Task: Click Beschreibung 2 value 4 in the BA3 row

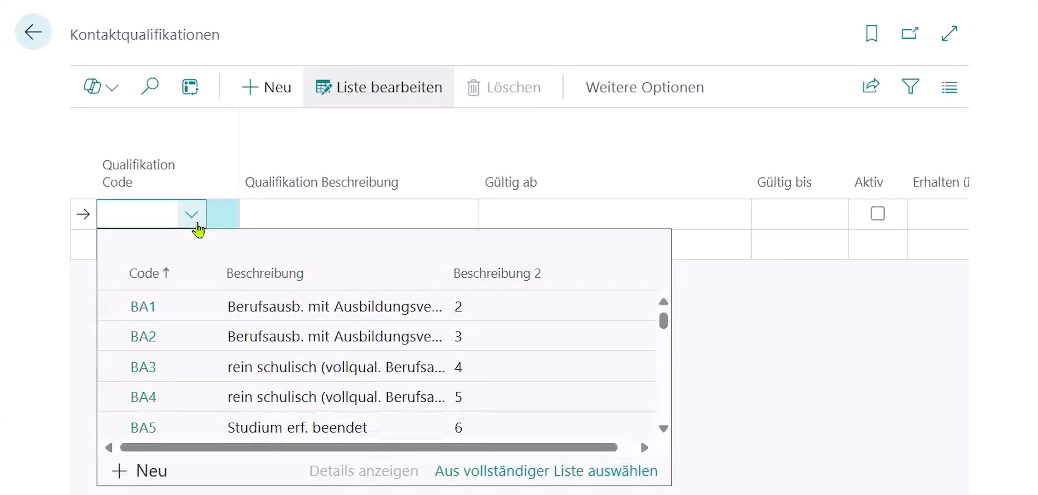Action: click(458, 367)
